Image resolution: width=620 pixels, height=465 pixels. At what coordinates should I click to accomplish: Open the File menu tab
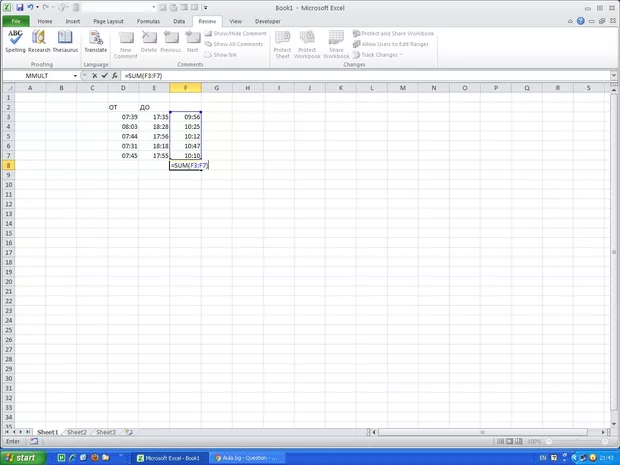click(x=15, y=20)
